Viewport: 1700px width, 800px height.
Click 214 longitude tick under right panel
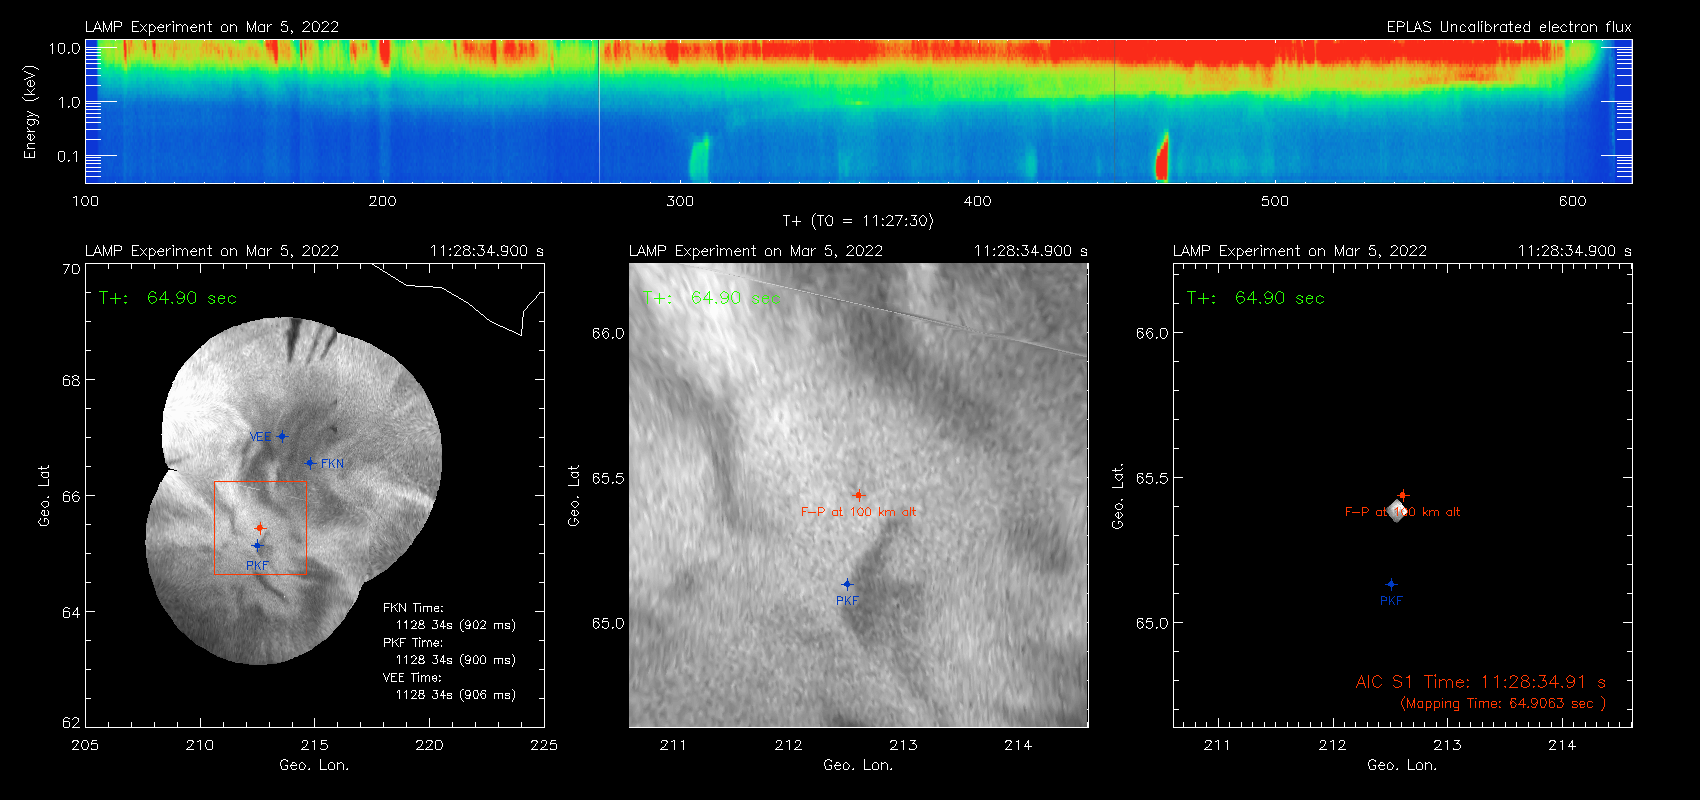point(1562,745)
